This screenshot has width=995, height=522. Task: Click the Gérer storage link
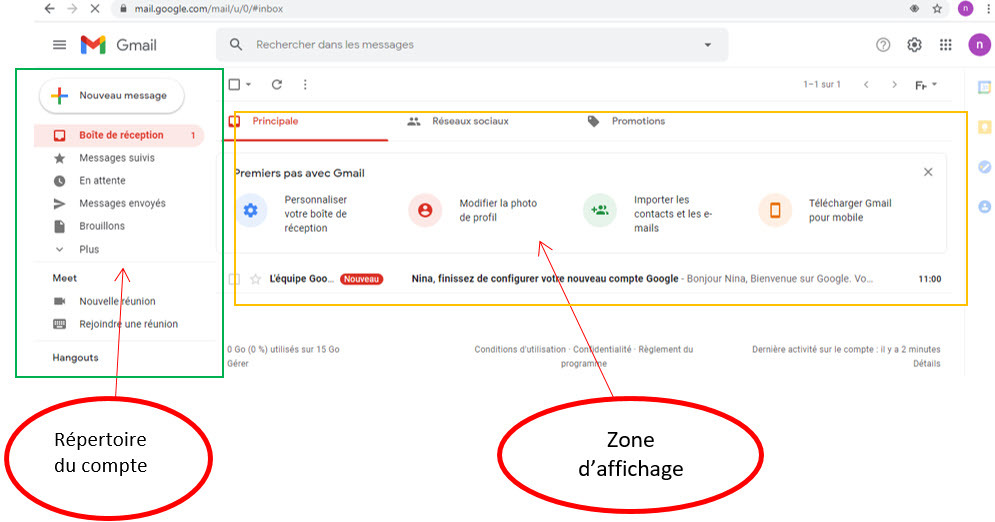(238, 363)
